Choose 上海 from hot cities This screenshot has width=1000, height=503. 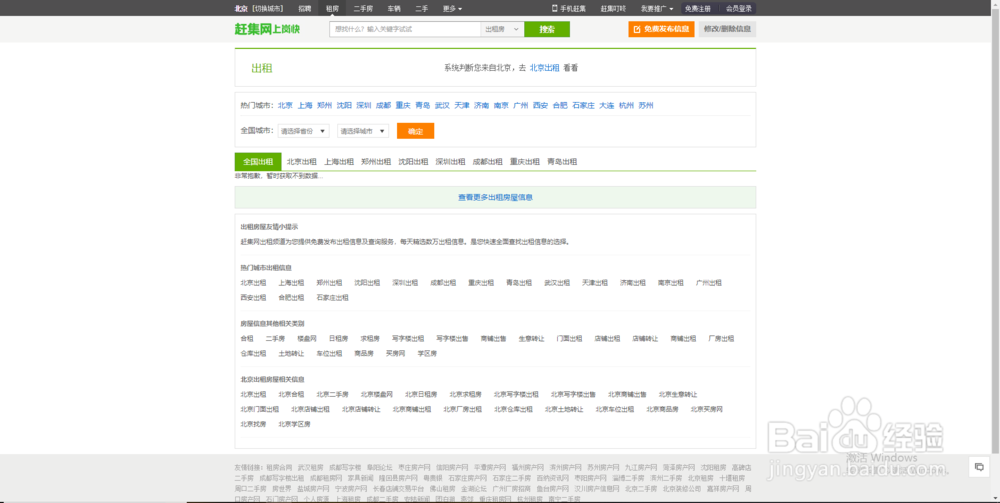pos(305,105)
